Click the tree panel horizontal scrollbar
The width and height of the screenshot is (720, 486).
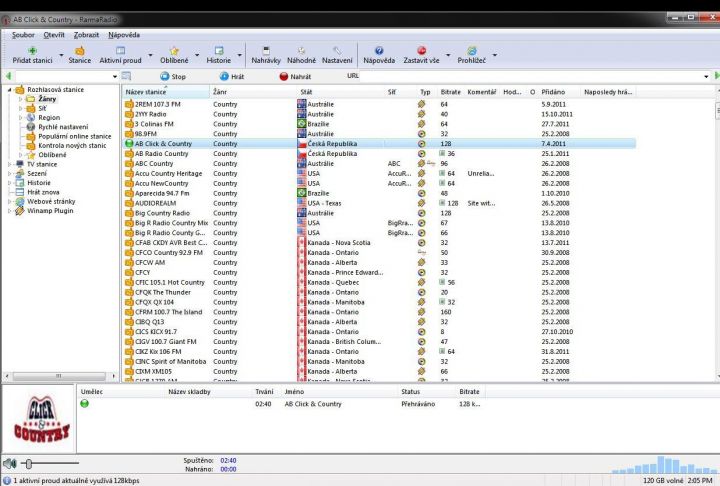[x=60, y=376]
